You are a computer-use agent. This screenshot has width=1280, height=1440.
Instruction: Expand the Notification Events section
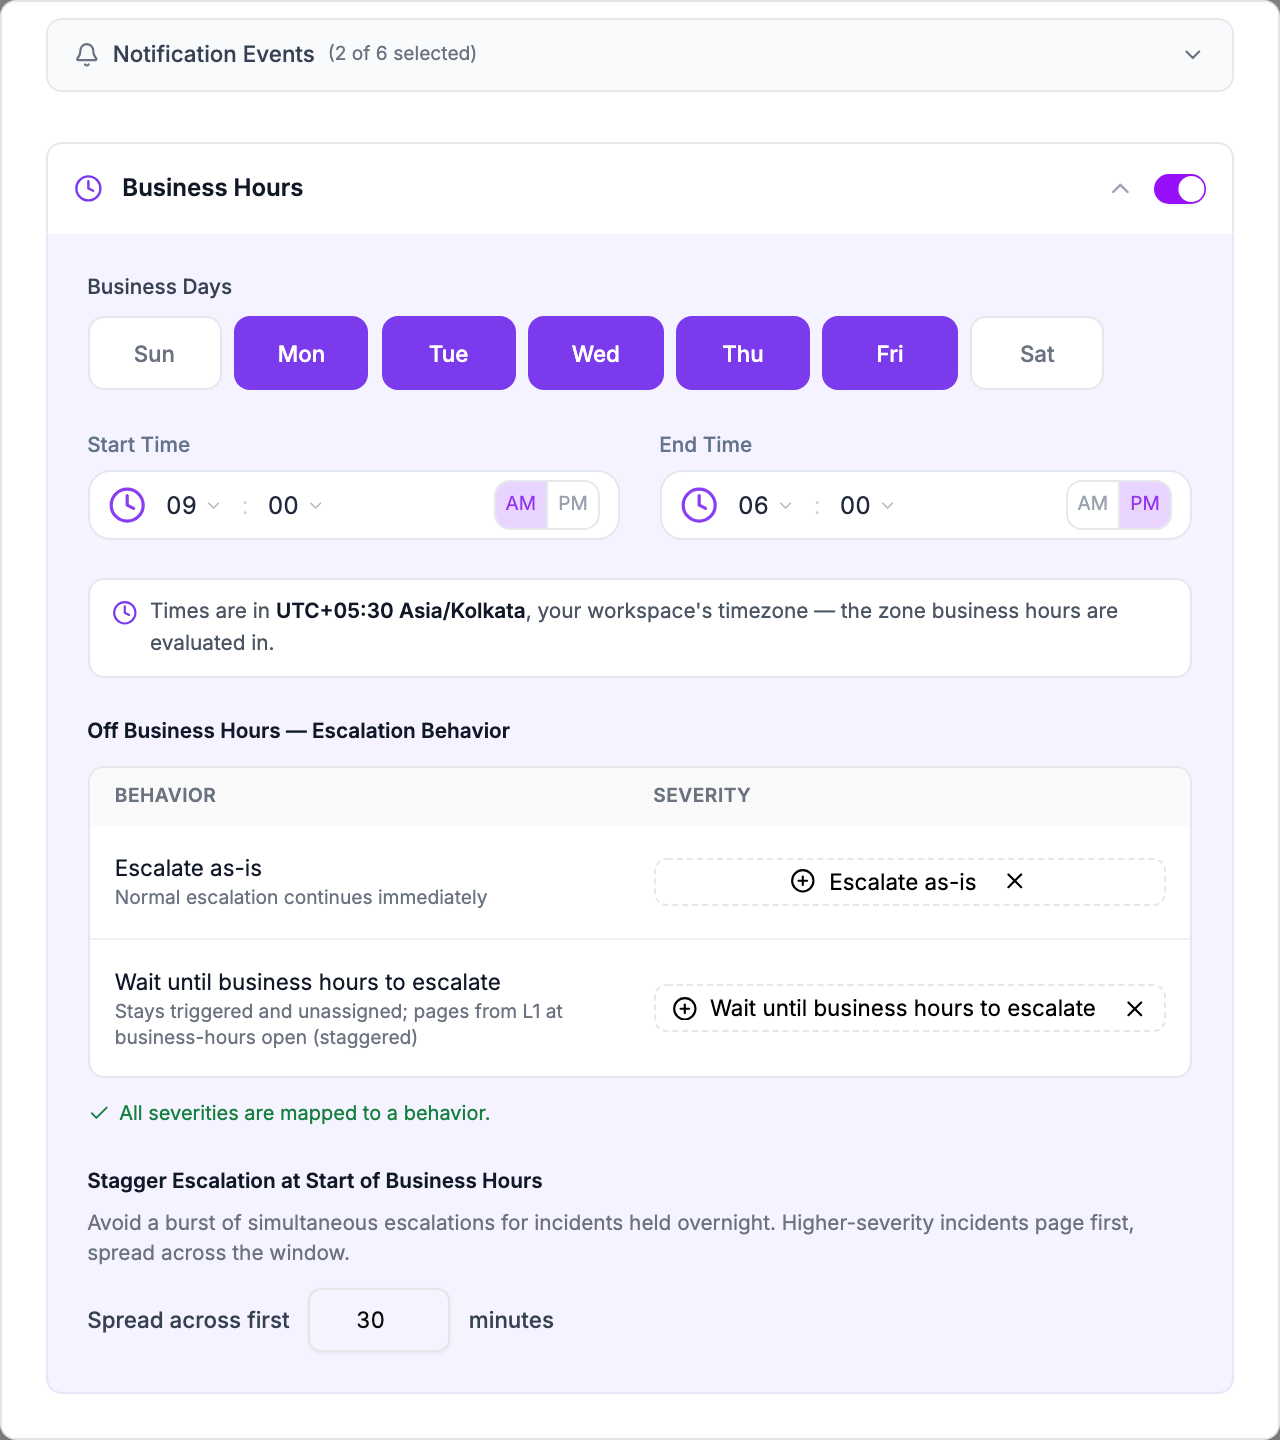(x=1193, y=55)
